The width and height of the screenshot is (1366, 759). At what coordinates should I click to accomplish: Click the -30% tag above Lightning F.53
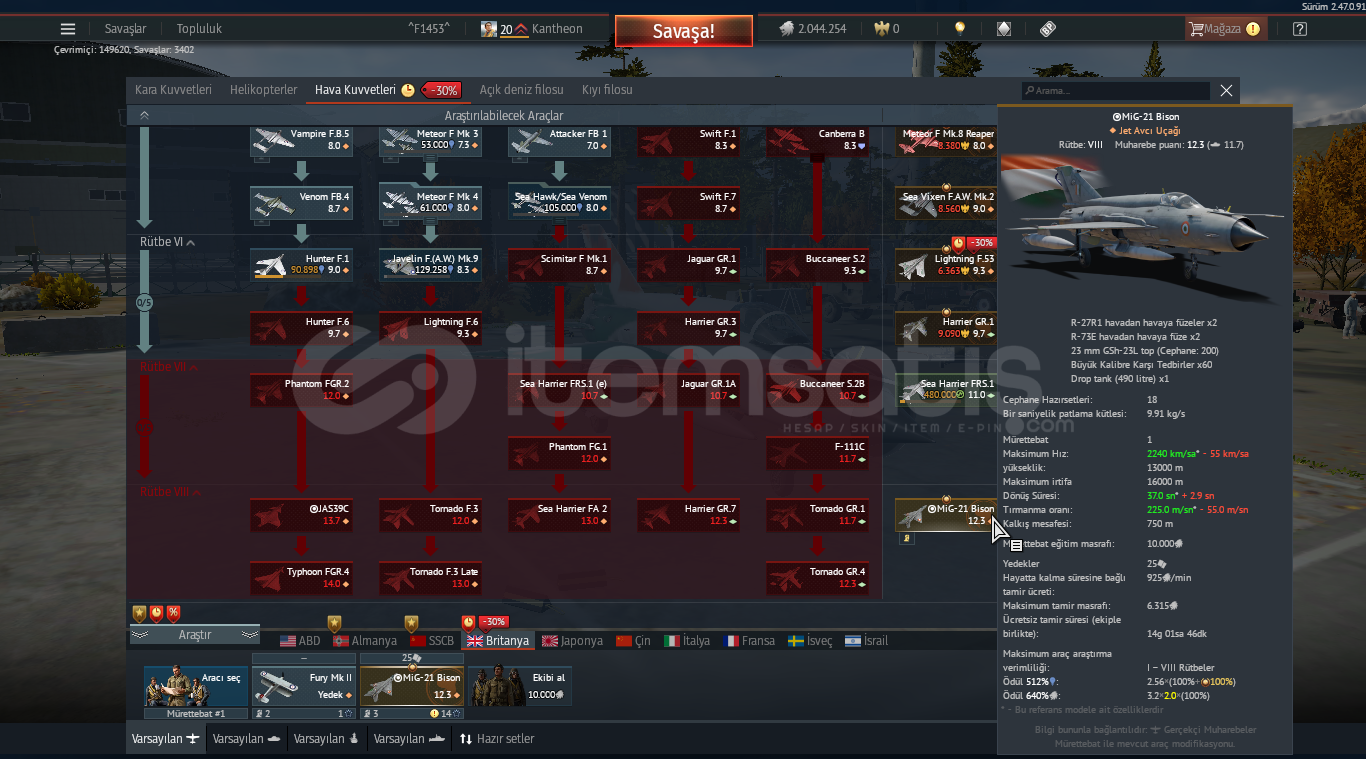click(981, 243)
